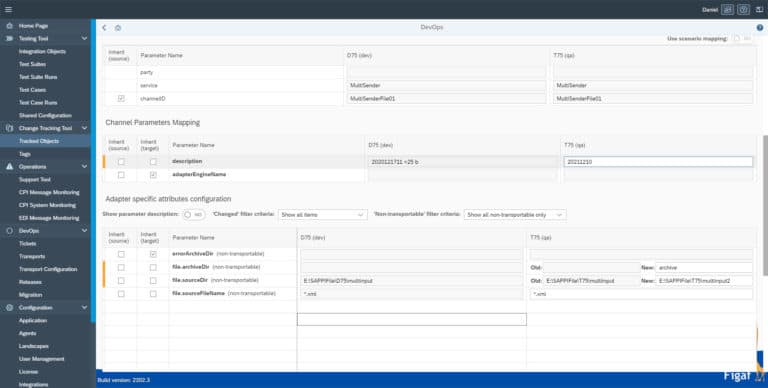The image size is (768, 388).
Task: Open the hamburger navigation menu
Action: coord(8,9)
